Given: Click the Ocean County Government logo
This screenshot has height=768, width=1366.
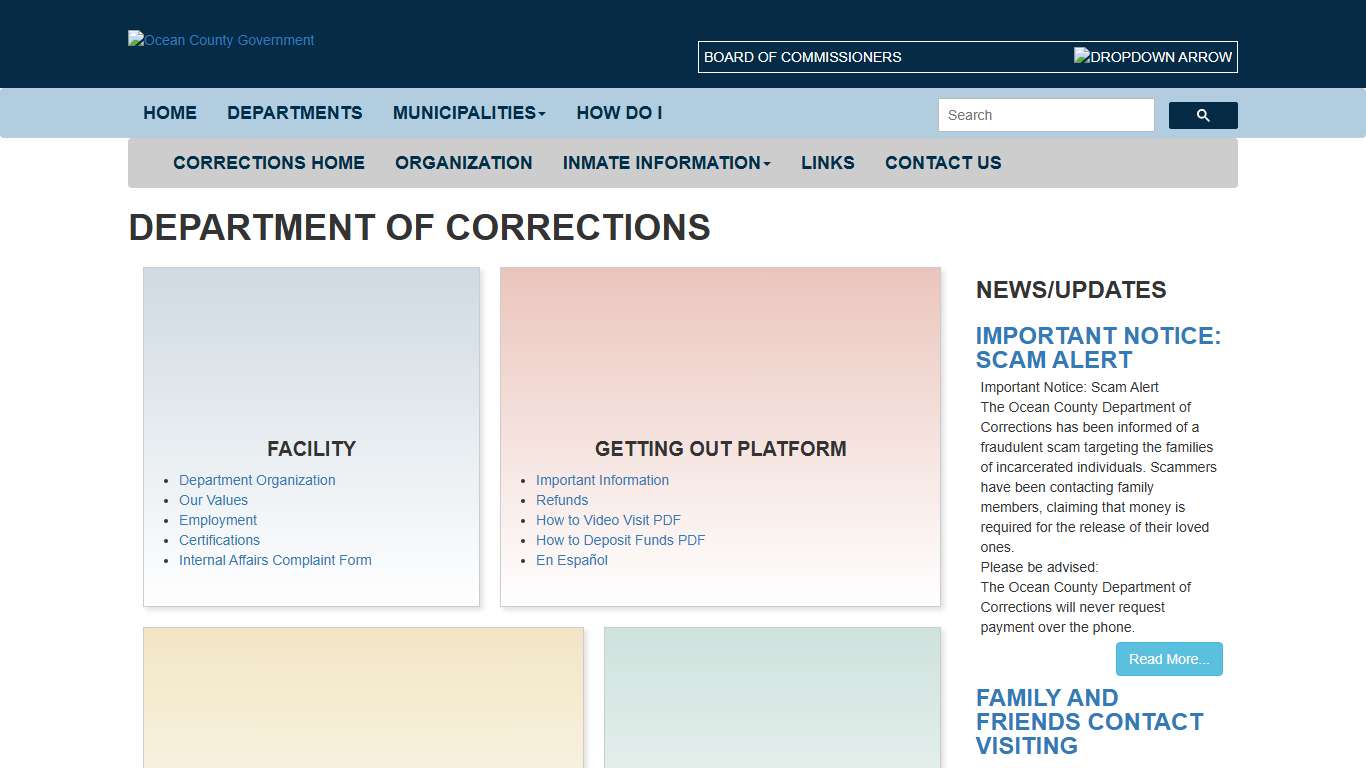Looking at the screenshot, I should 220,40.
